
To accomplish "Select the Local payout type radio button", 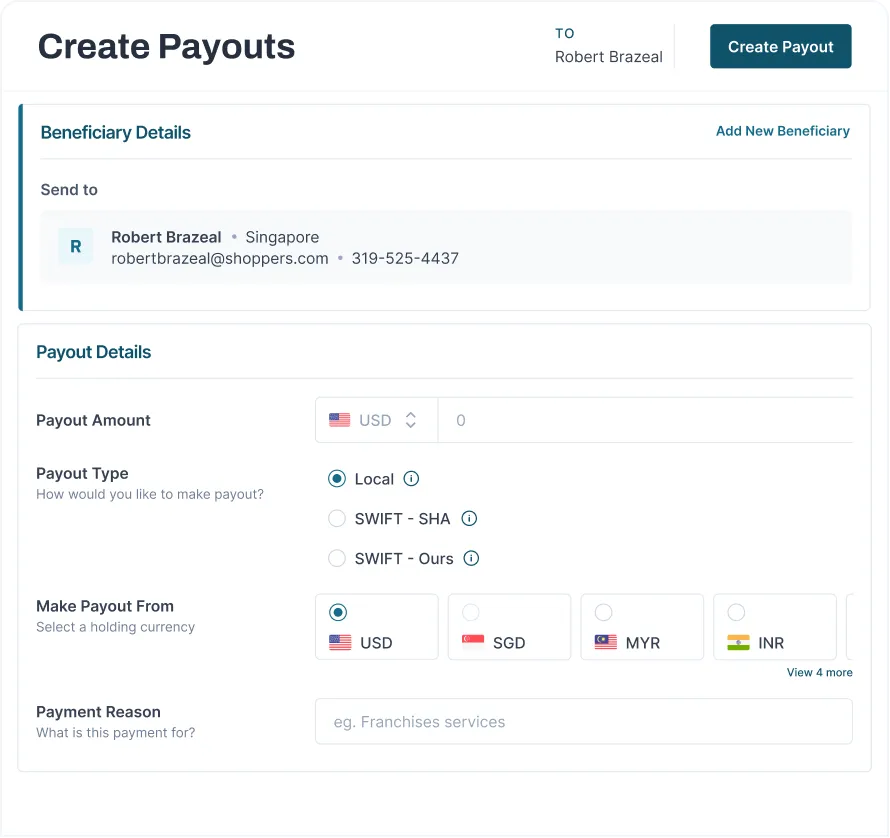I will coord(337,479).
